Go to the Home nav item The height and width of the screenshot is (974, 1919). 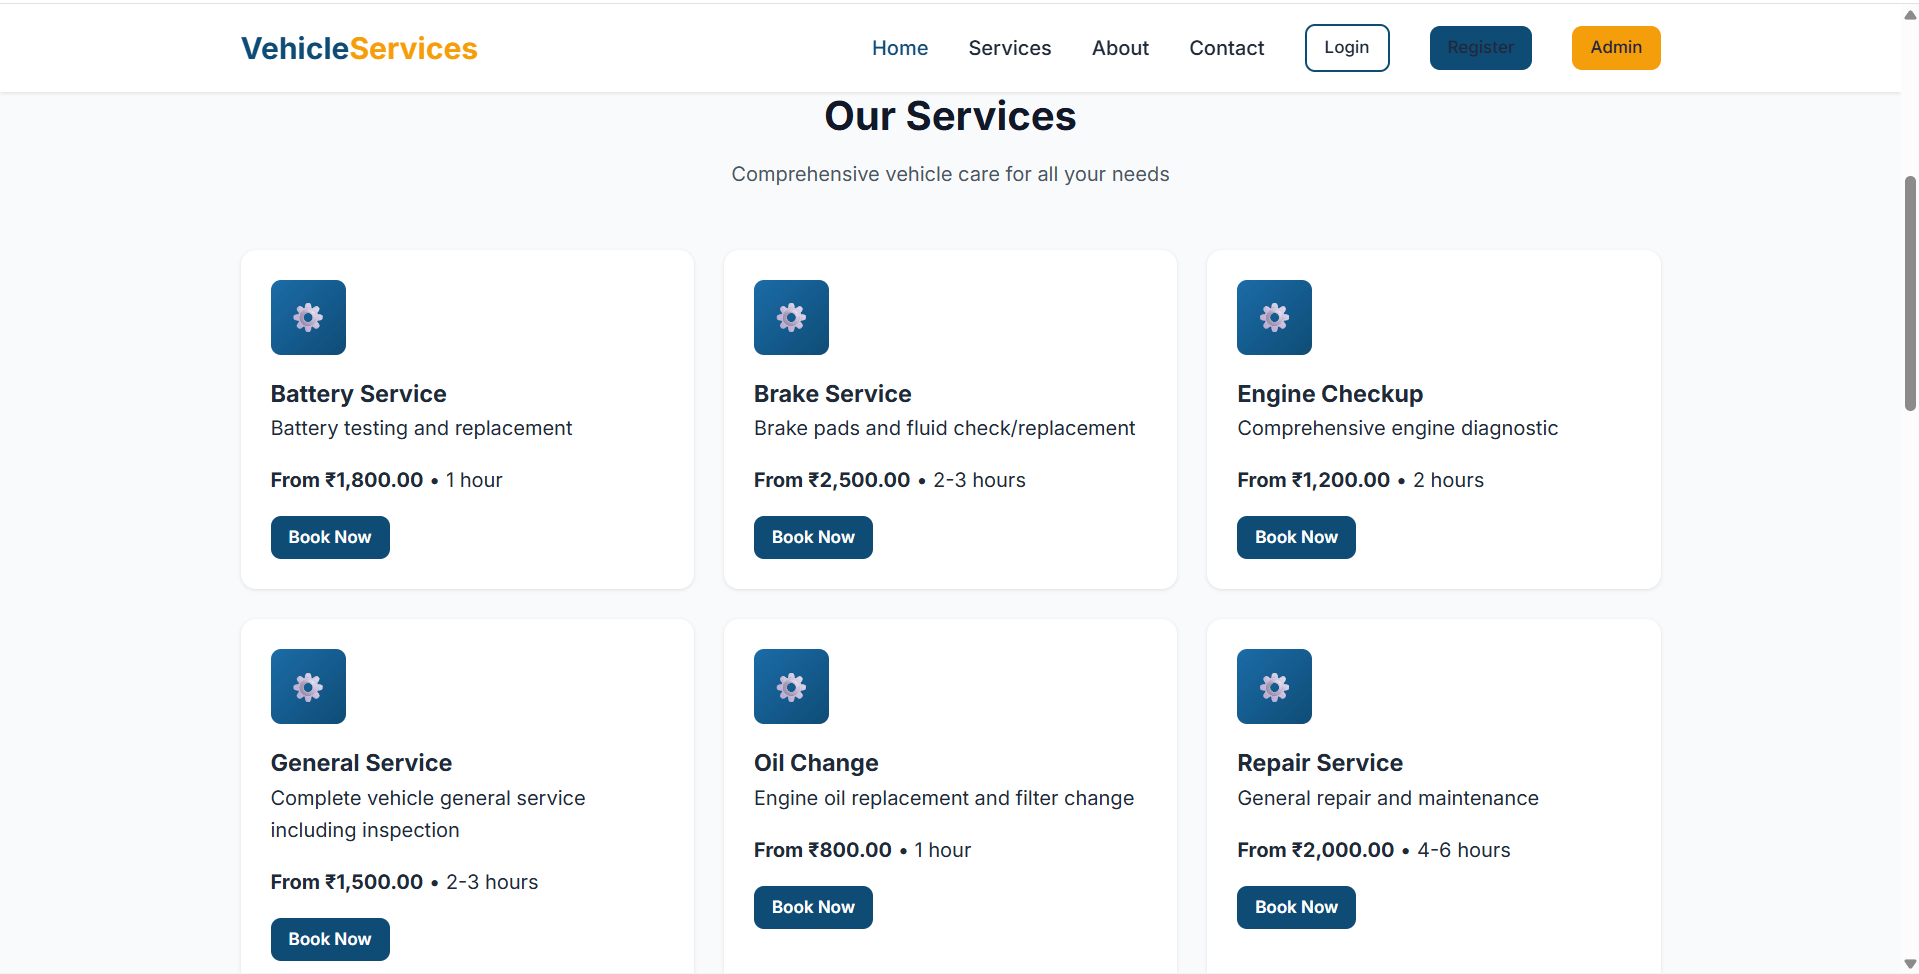[x=900, y=48]
